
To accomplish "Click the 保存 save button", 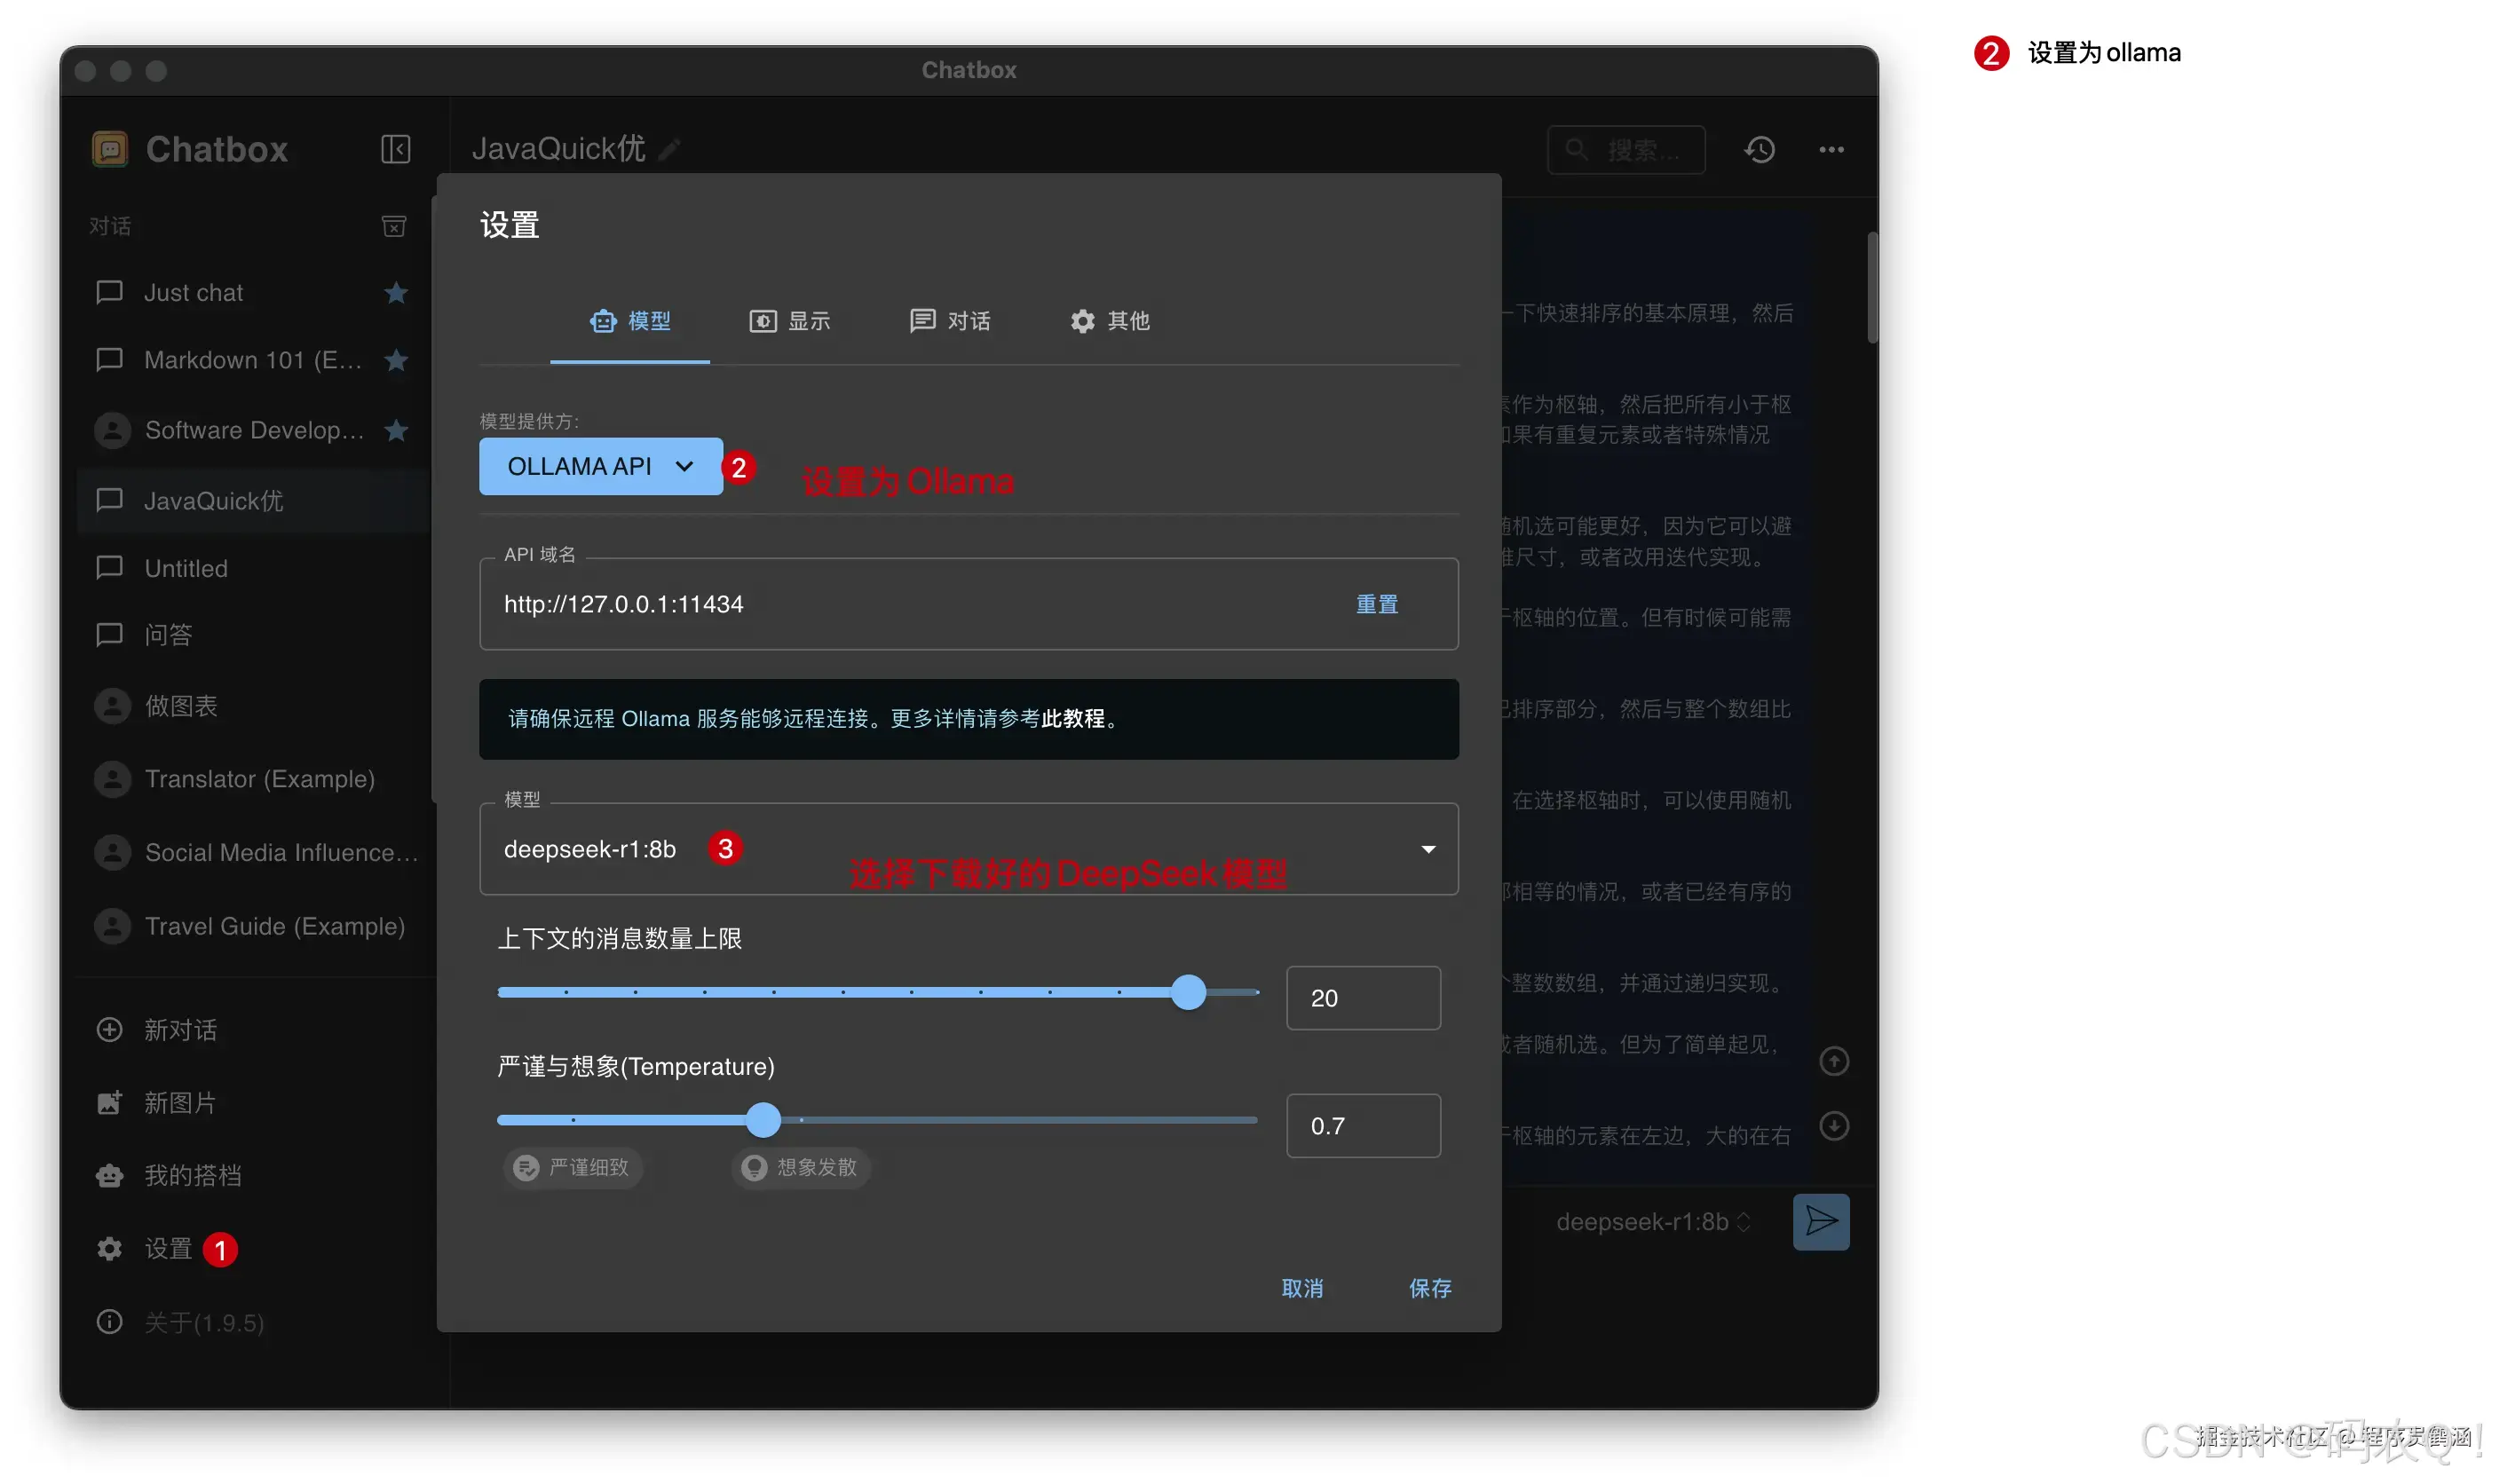I will pos(1429,1288).
